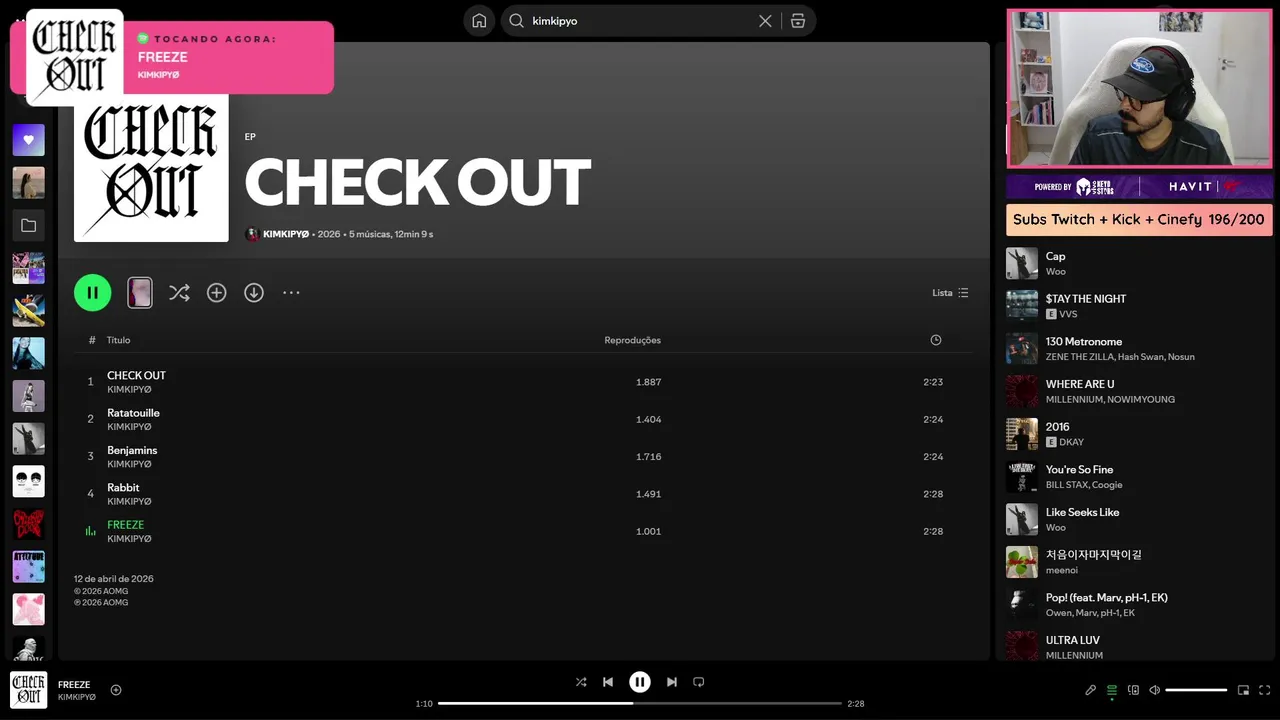
Task: Click the duration clock column header
Action: click(936, 340)
